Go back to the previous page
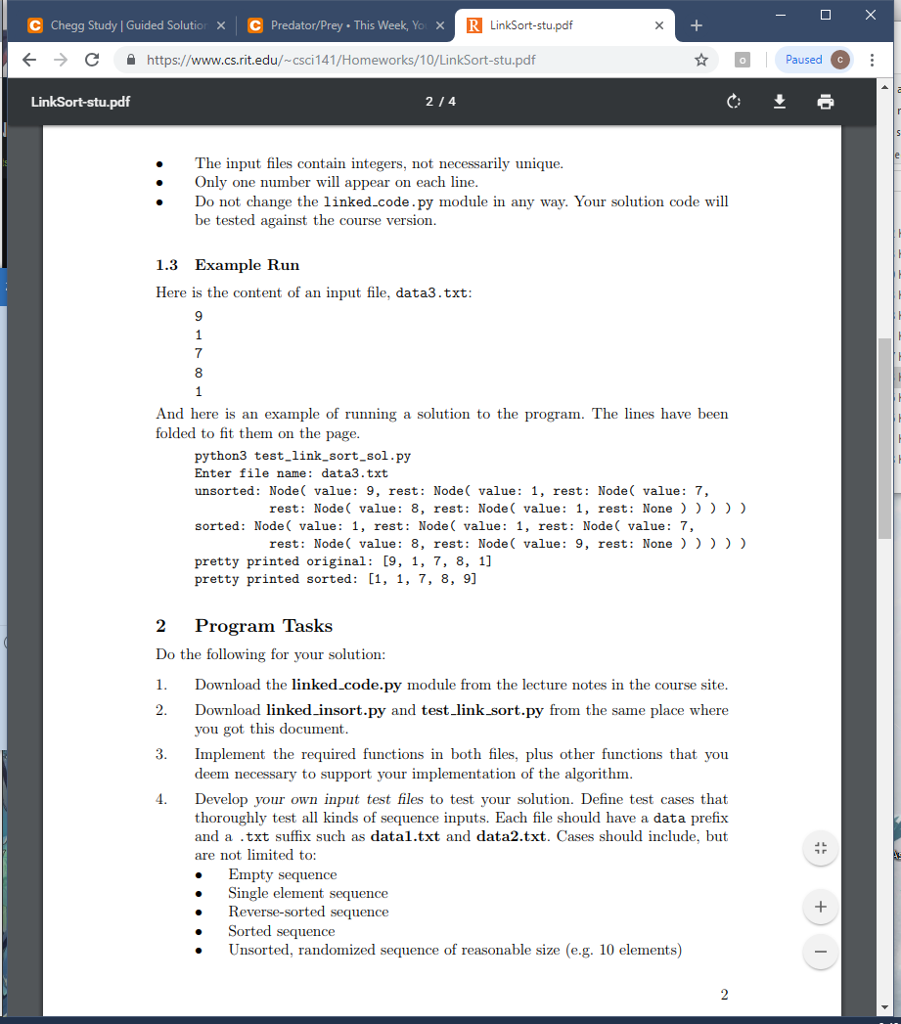 pyautogui.click(x=29, y=60)
